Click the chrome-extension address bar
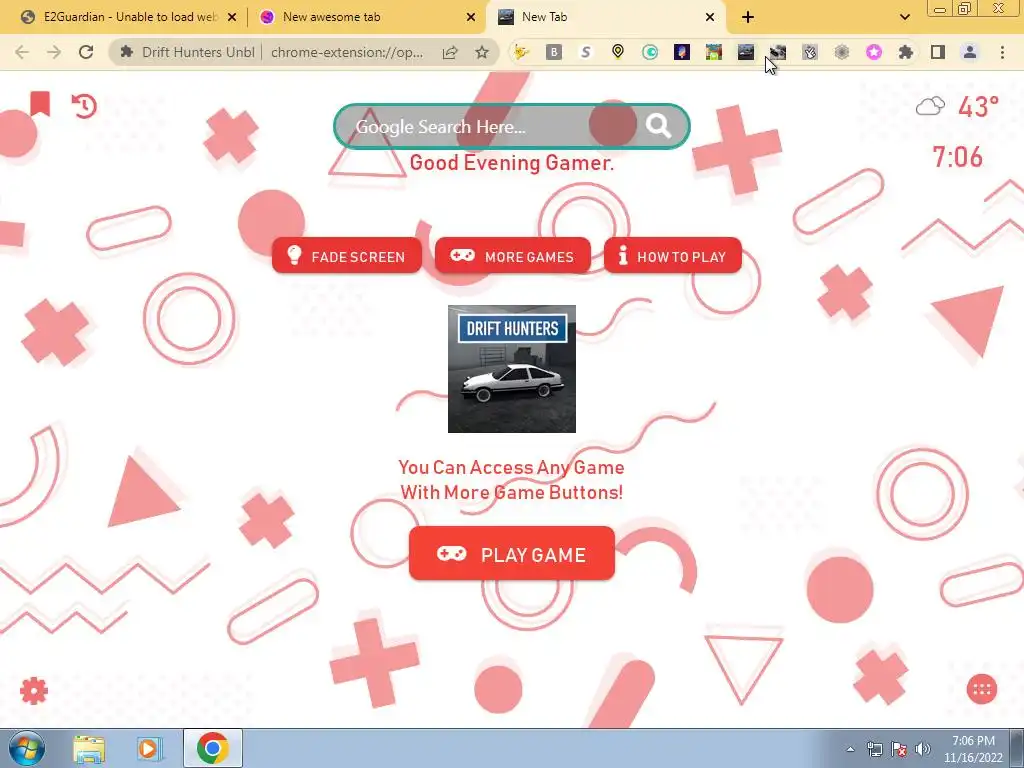This screenshot has width=1024, height=768. coord(347,52)
